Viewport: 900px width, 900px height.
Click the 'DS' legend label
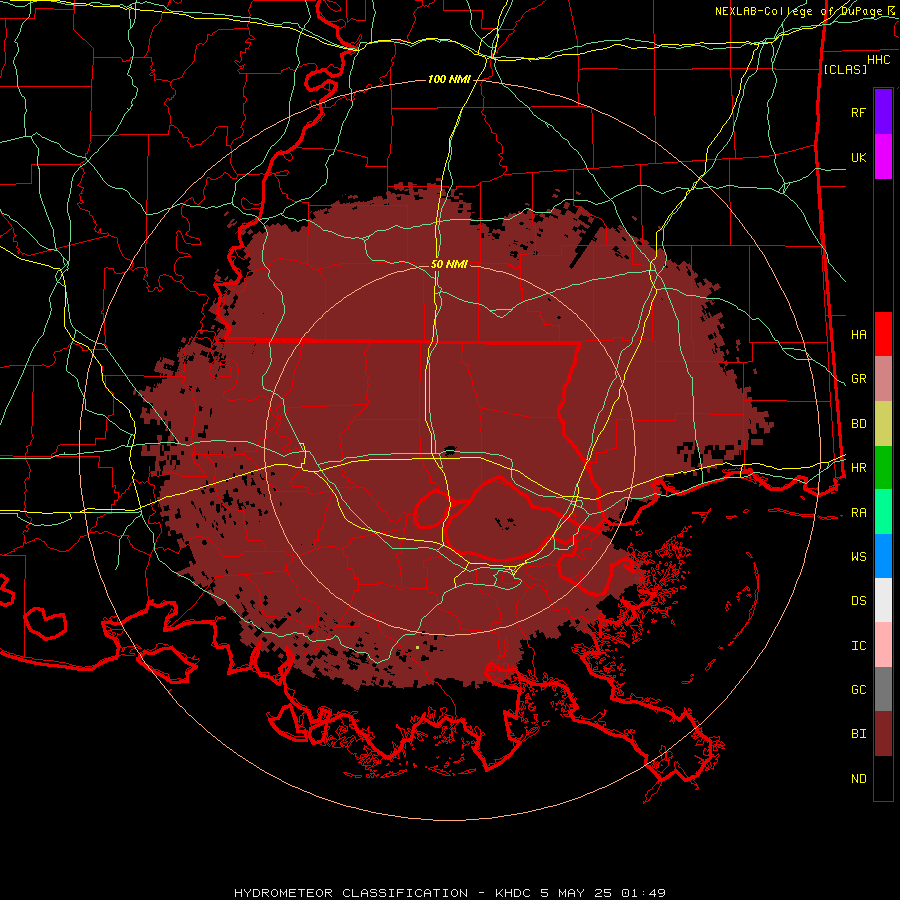(x=859, y=601)
